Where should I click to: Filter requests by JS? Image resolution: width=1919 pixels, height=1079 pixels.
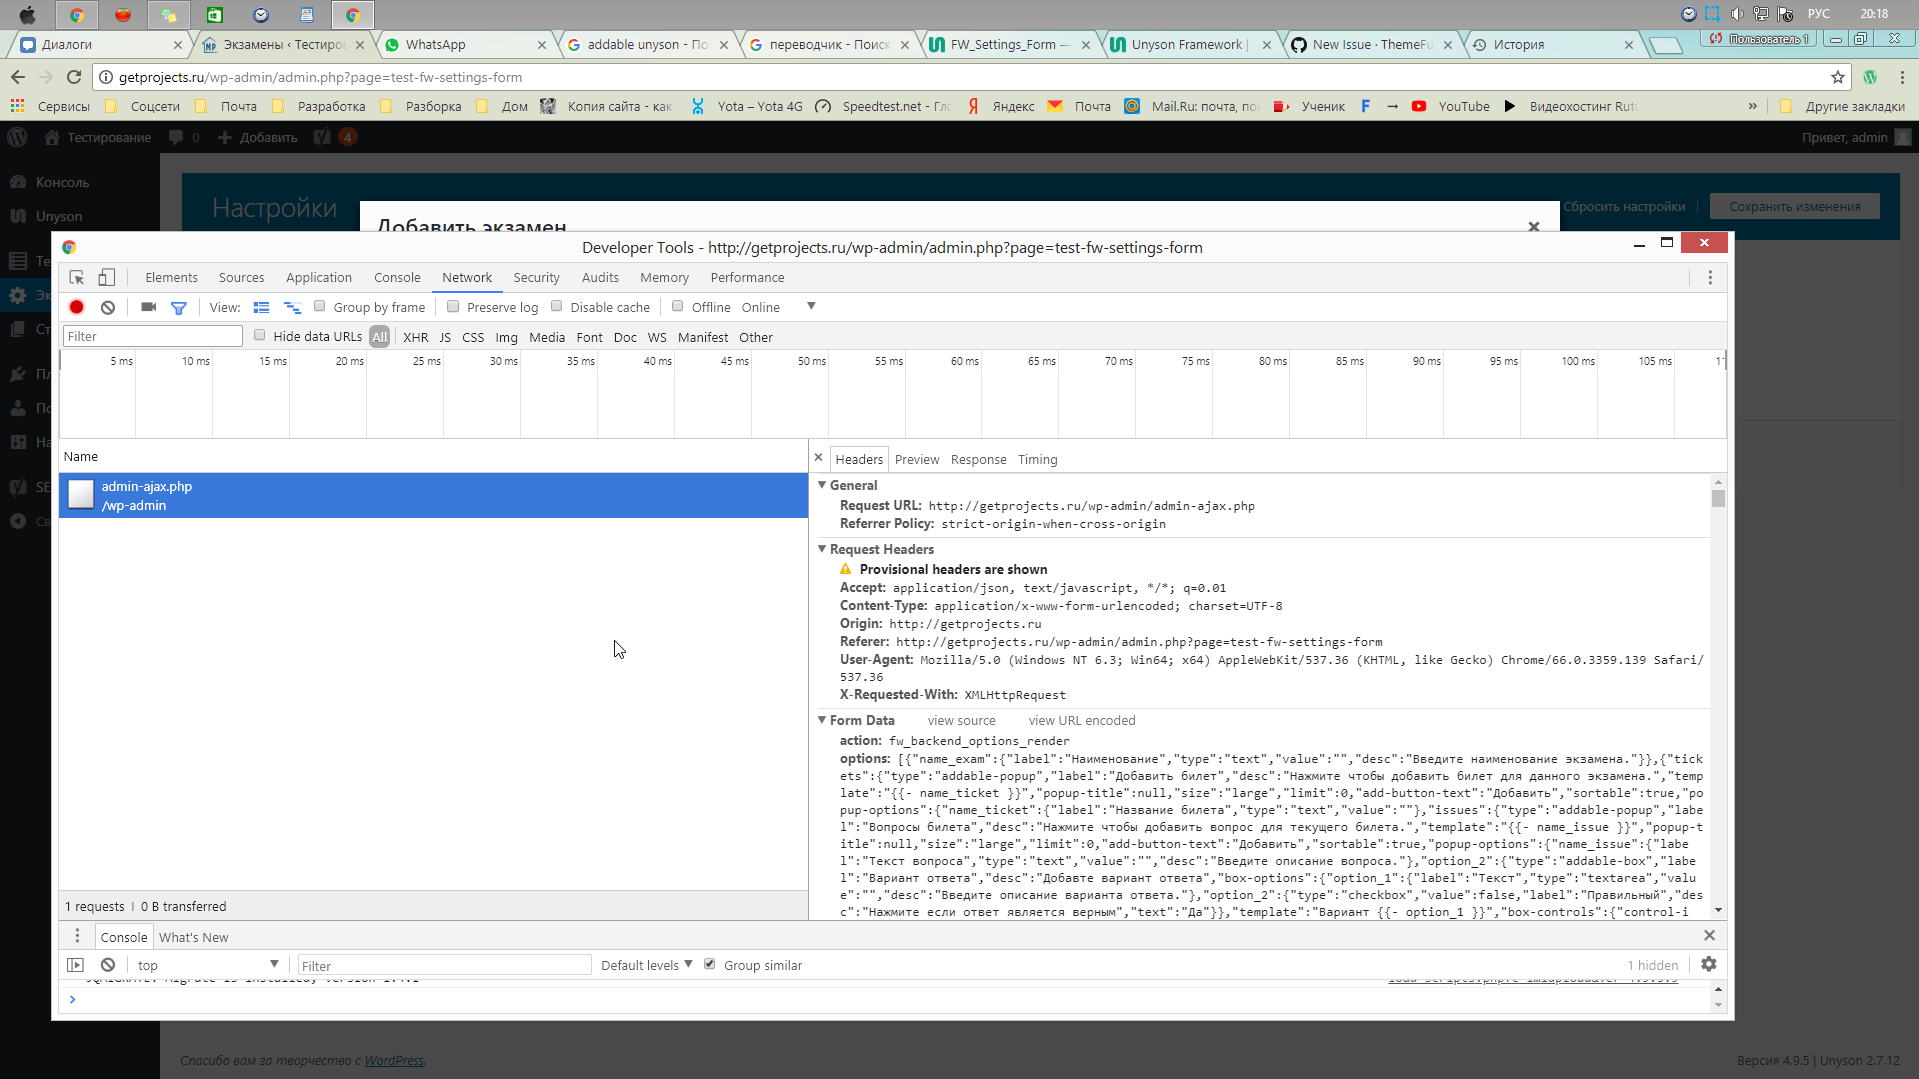[445, 337]
